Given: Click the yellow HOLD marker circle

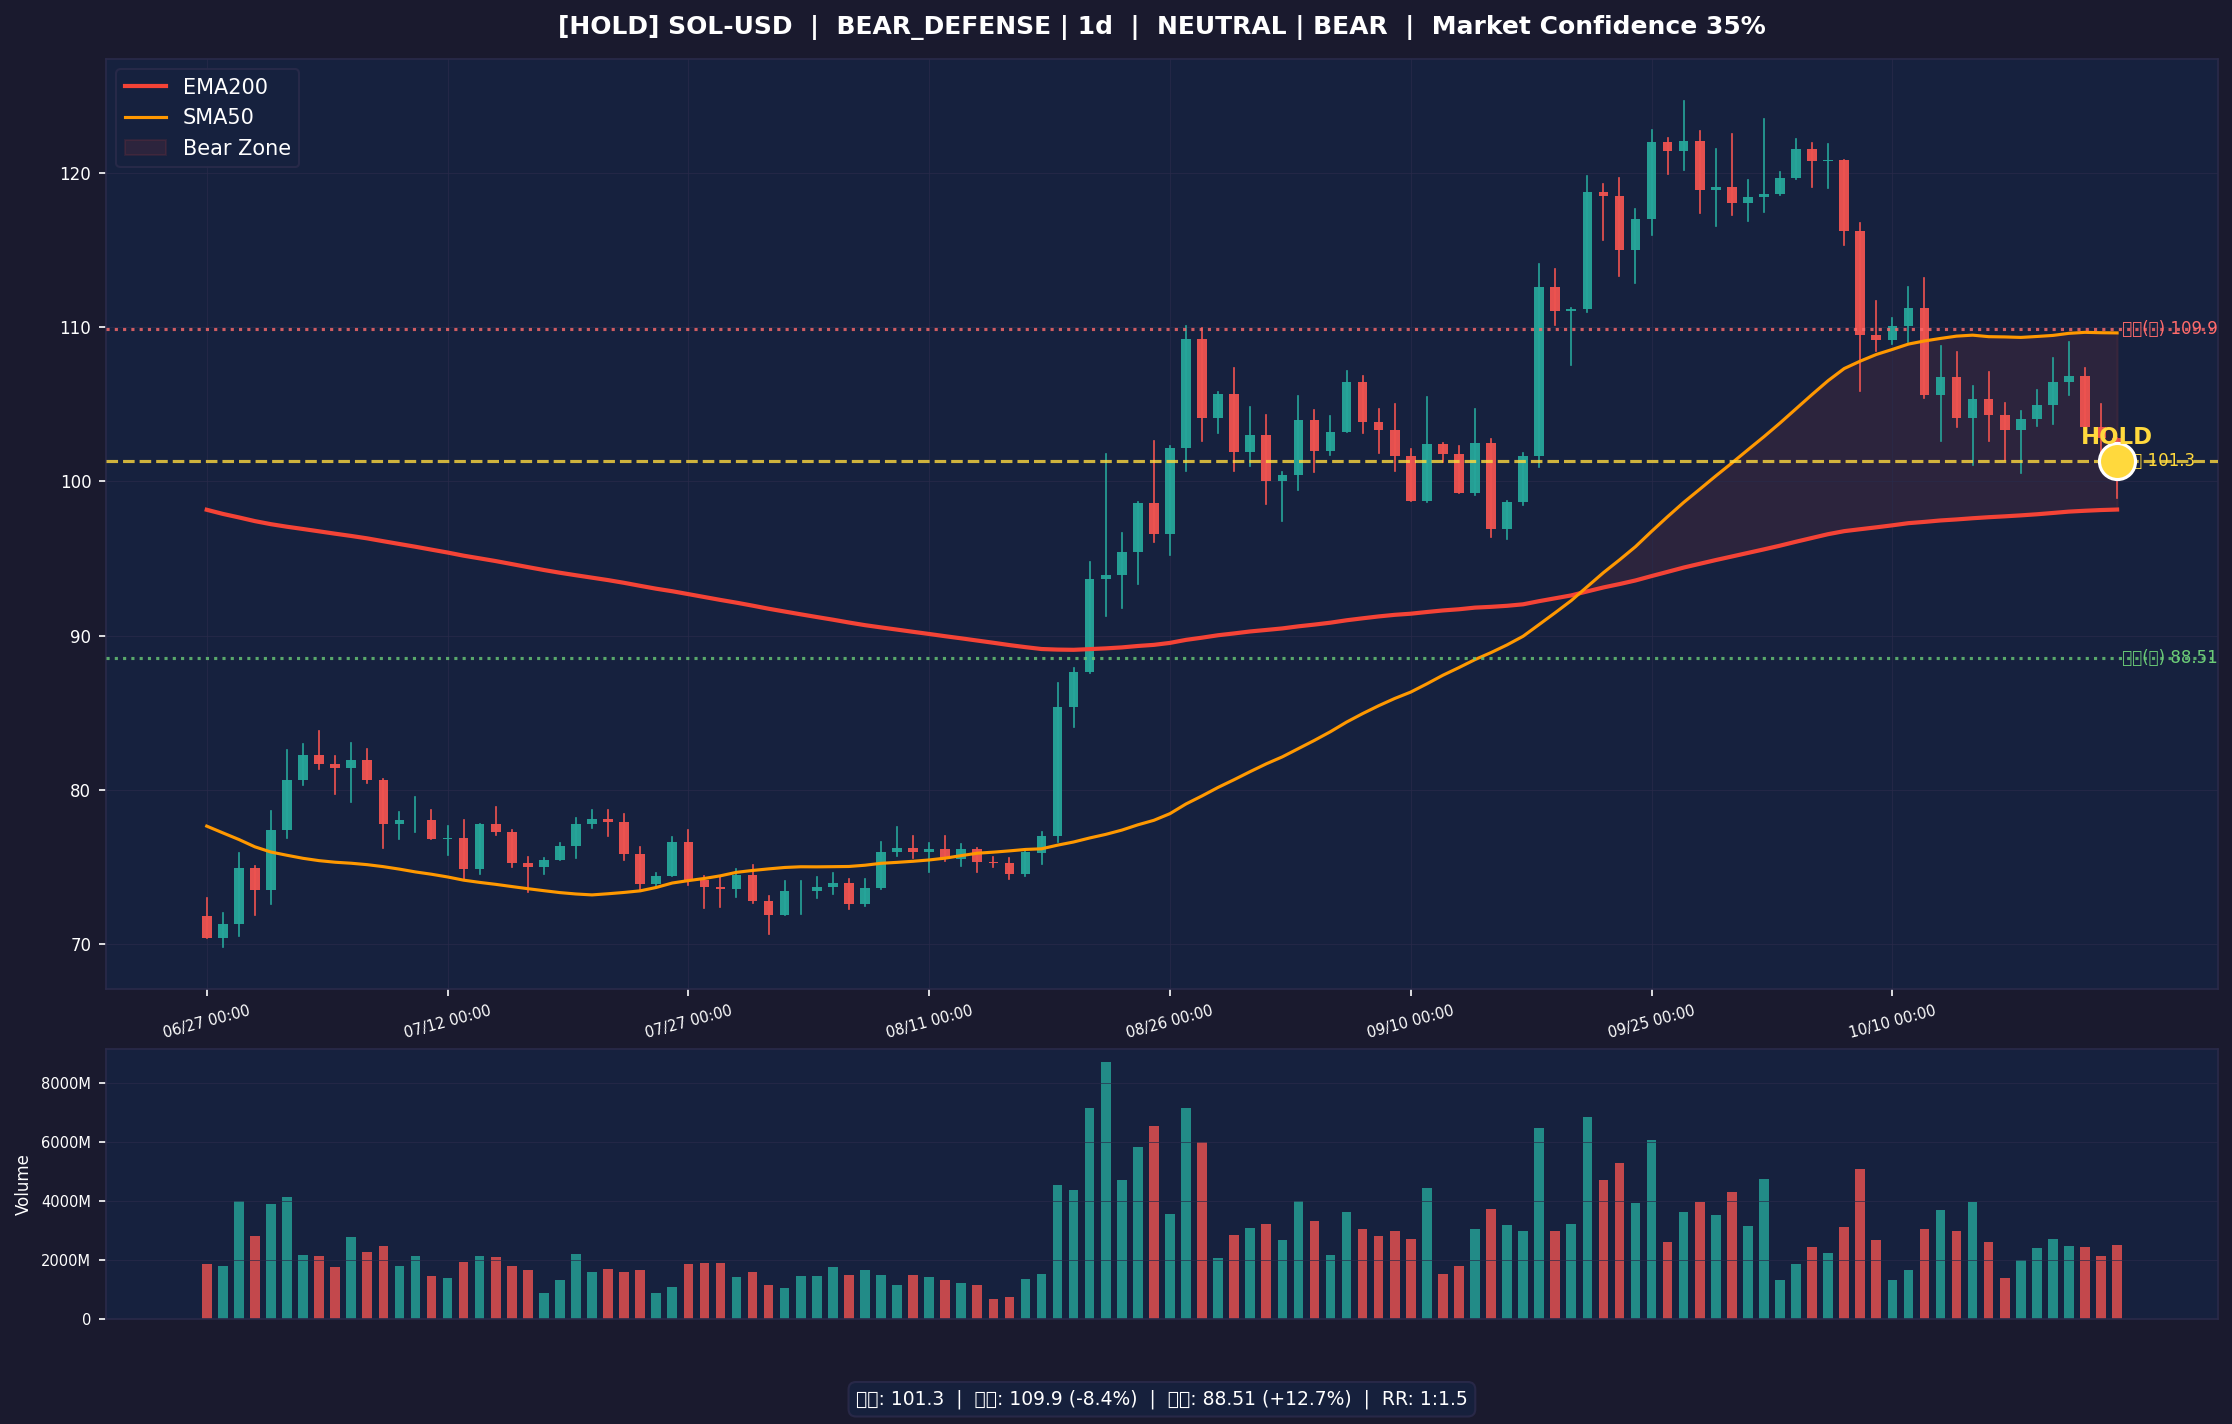Looking at the screenshot, I should tap(2117, 461).
